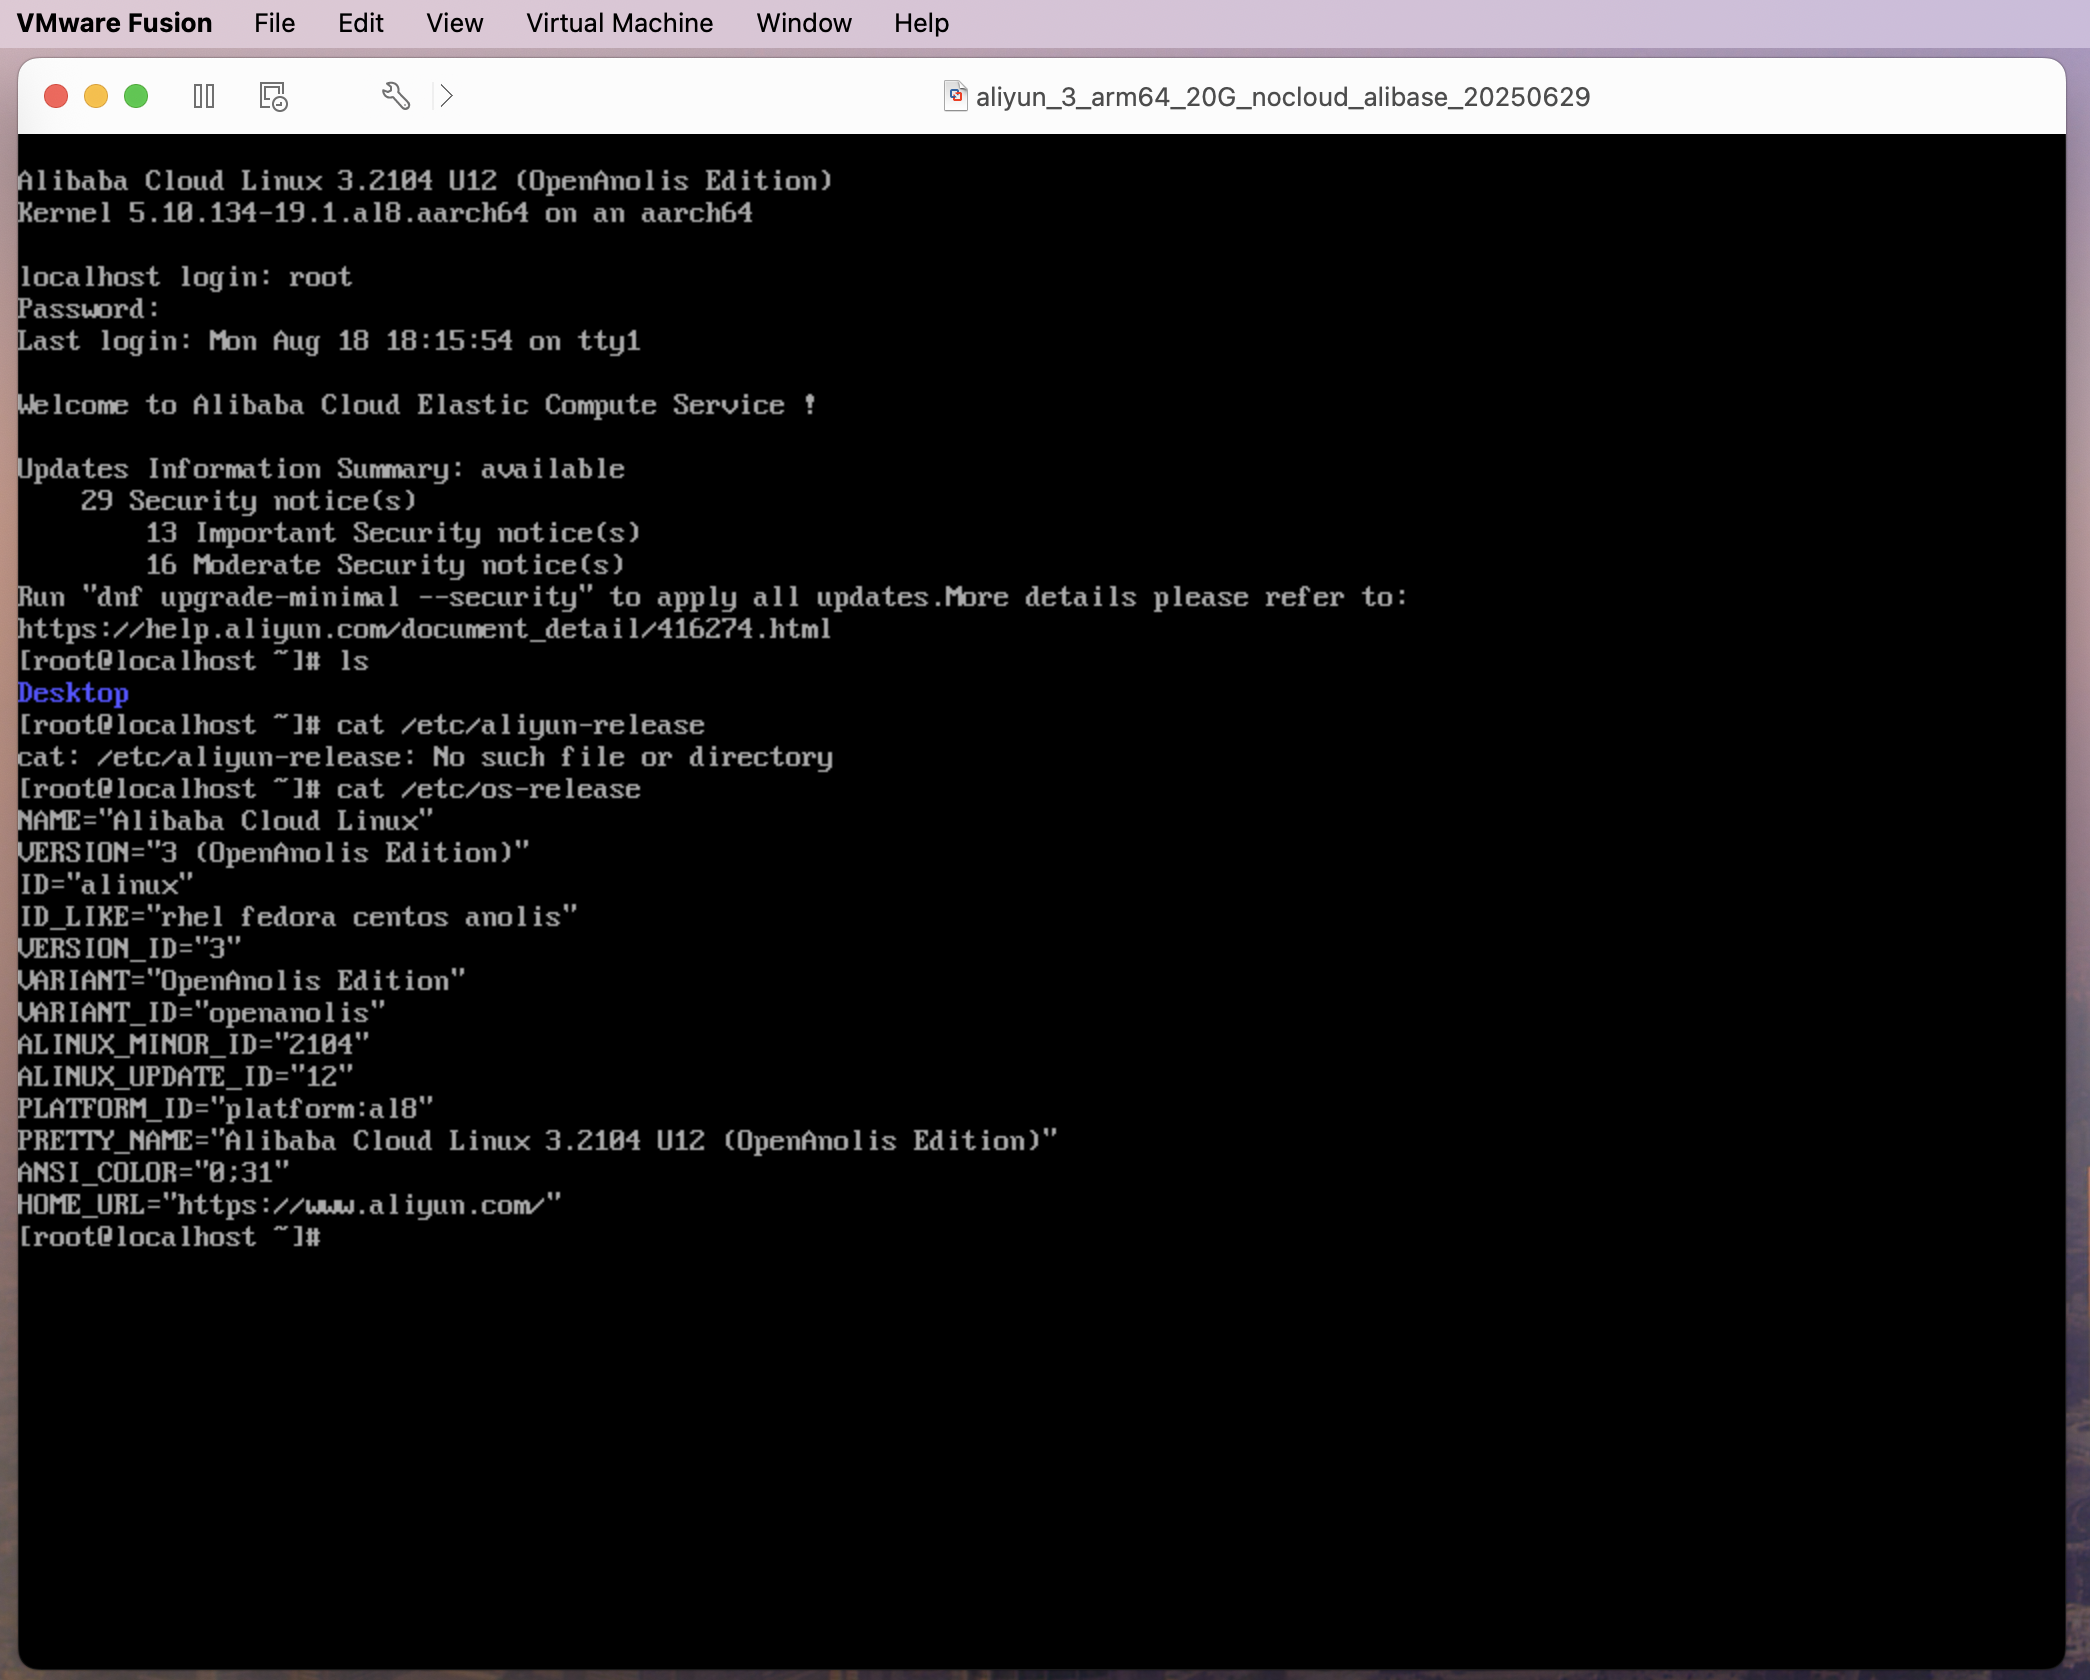Click the 'Last login: Mon Aug 18' line

[x=329, y=341]
